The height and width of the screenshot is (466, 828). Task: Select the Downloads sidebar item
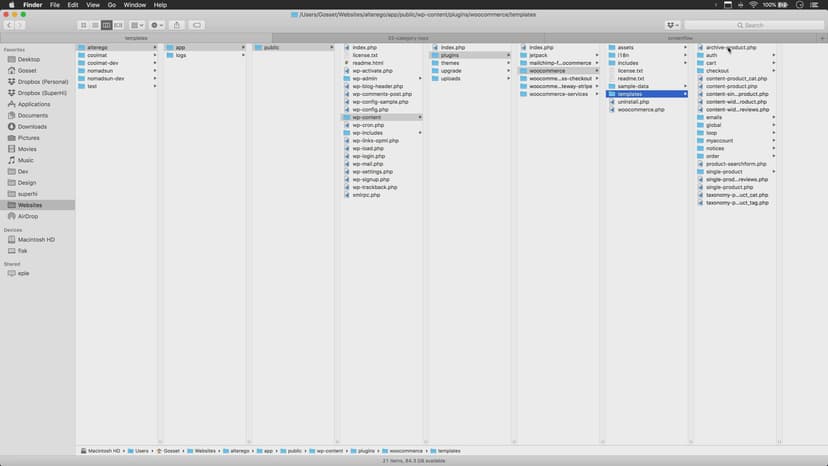(x=32, y=126)
